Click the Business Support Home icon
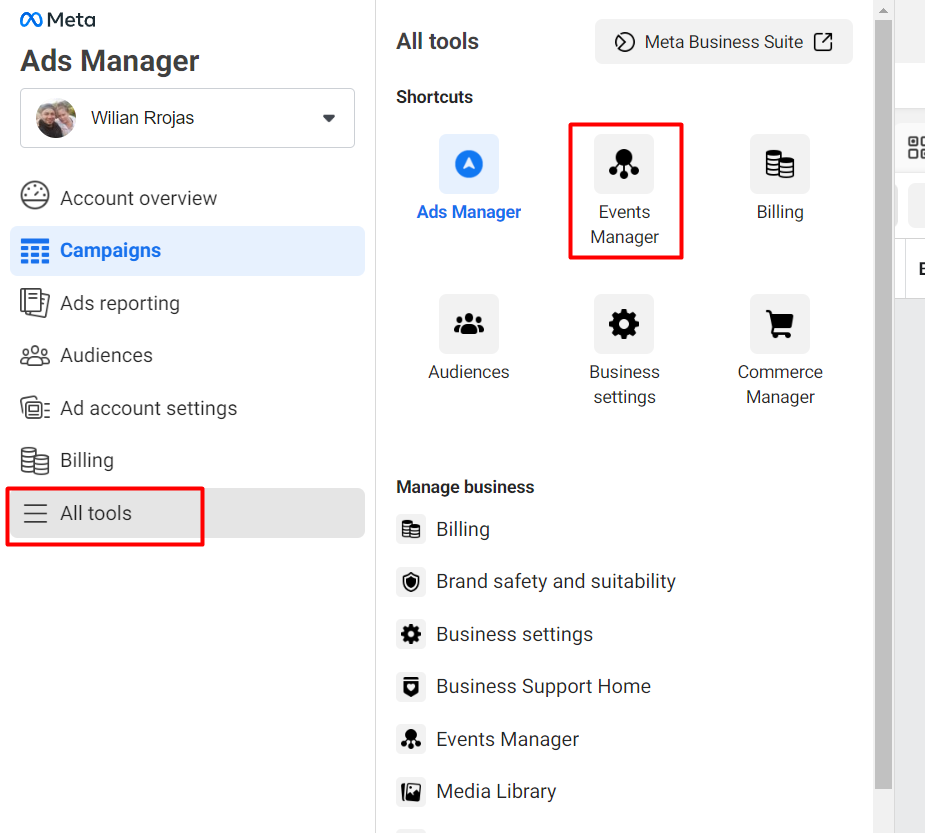The height and width of the screenshot is (833, 925). [x=411, y=687]
